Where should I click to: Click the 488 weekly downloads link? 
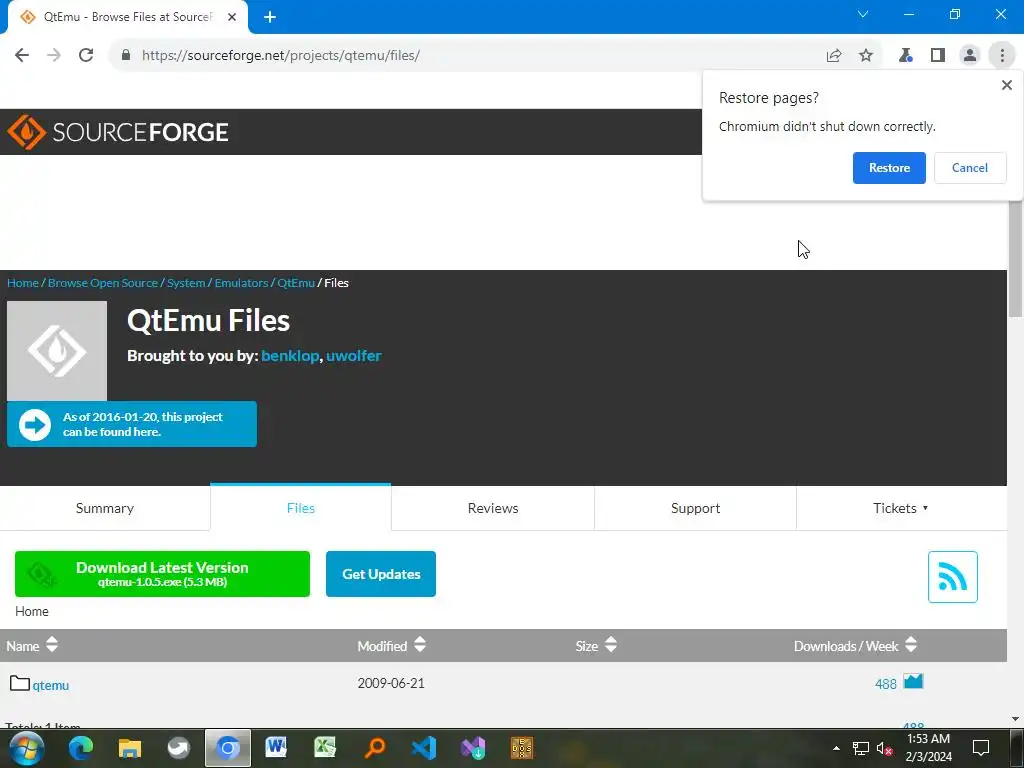(886, 684)
